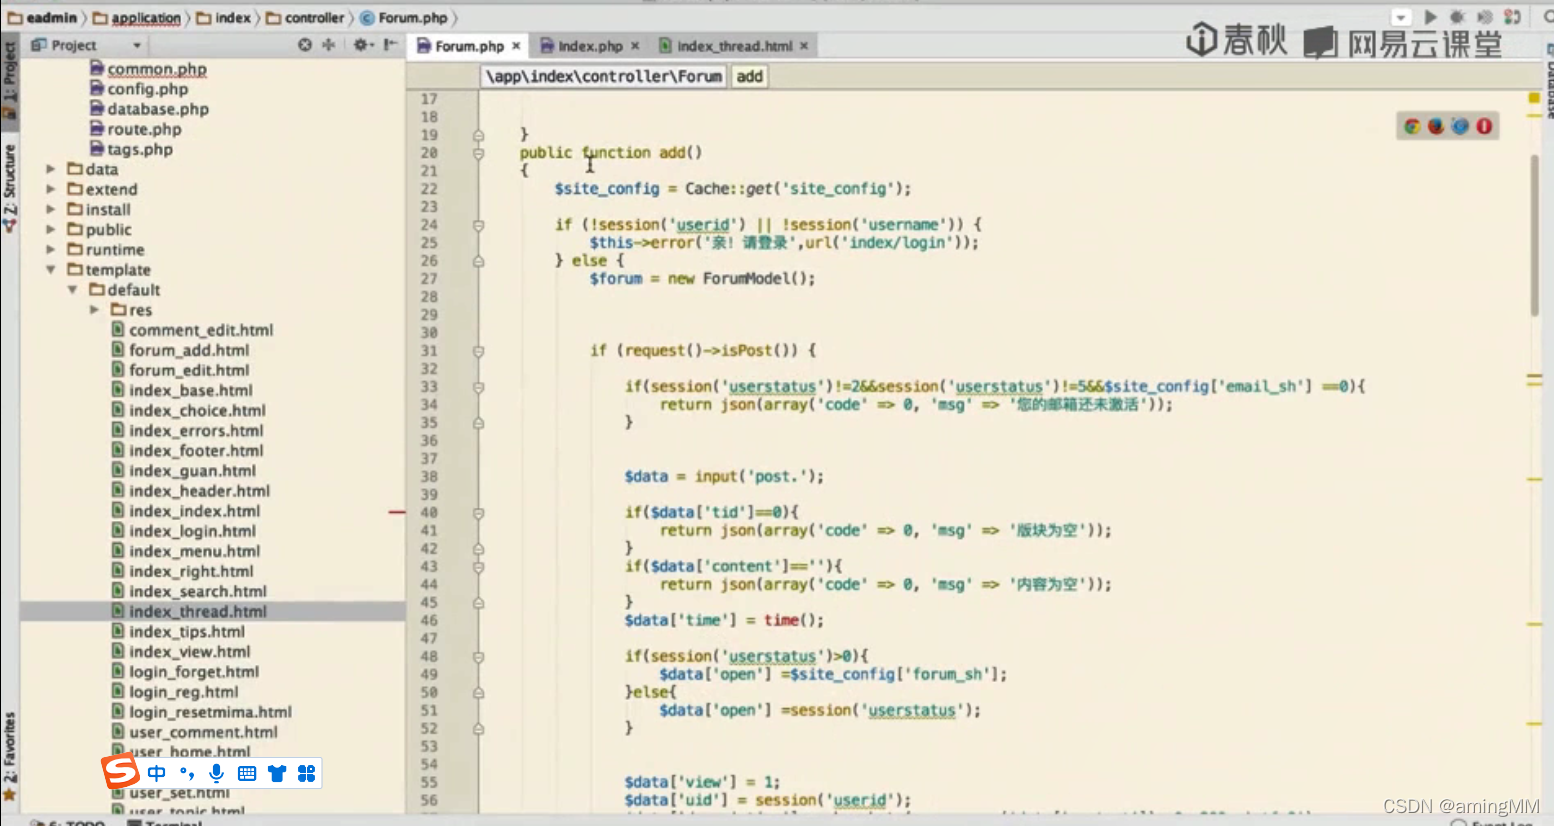The image size is (1554, 826).
Task: Expand the runtime folder
Action: click(50, 249)
